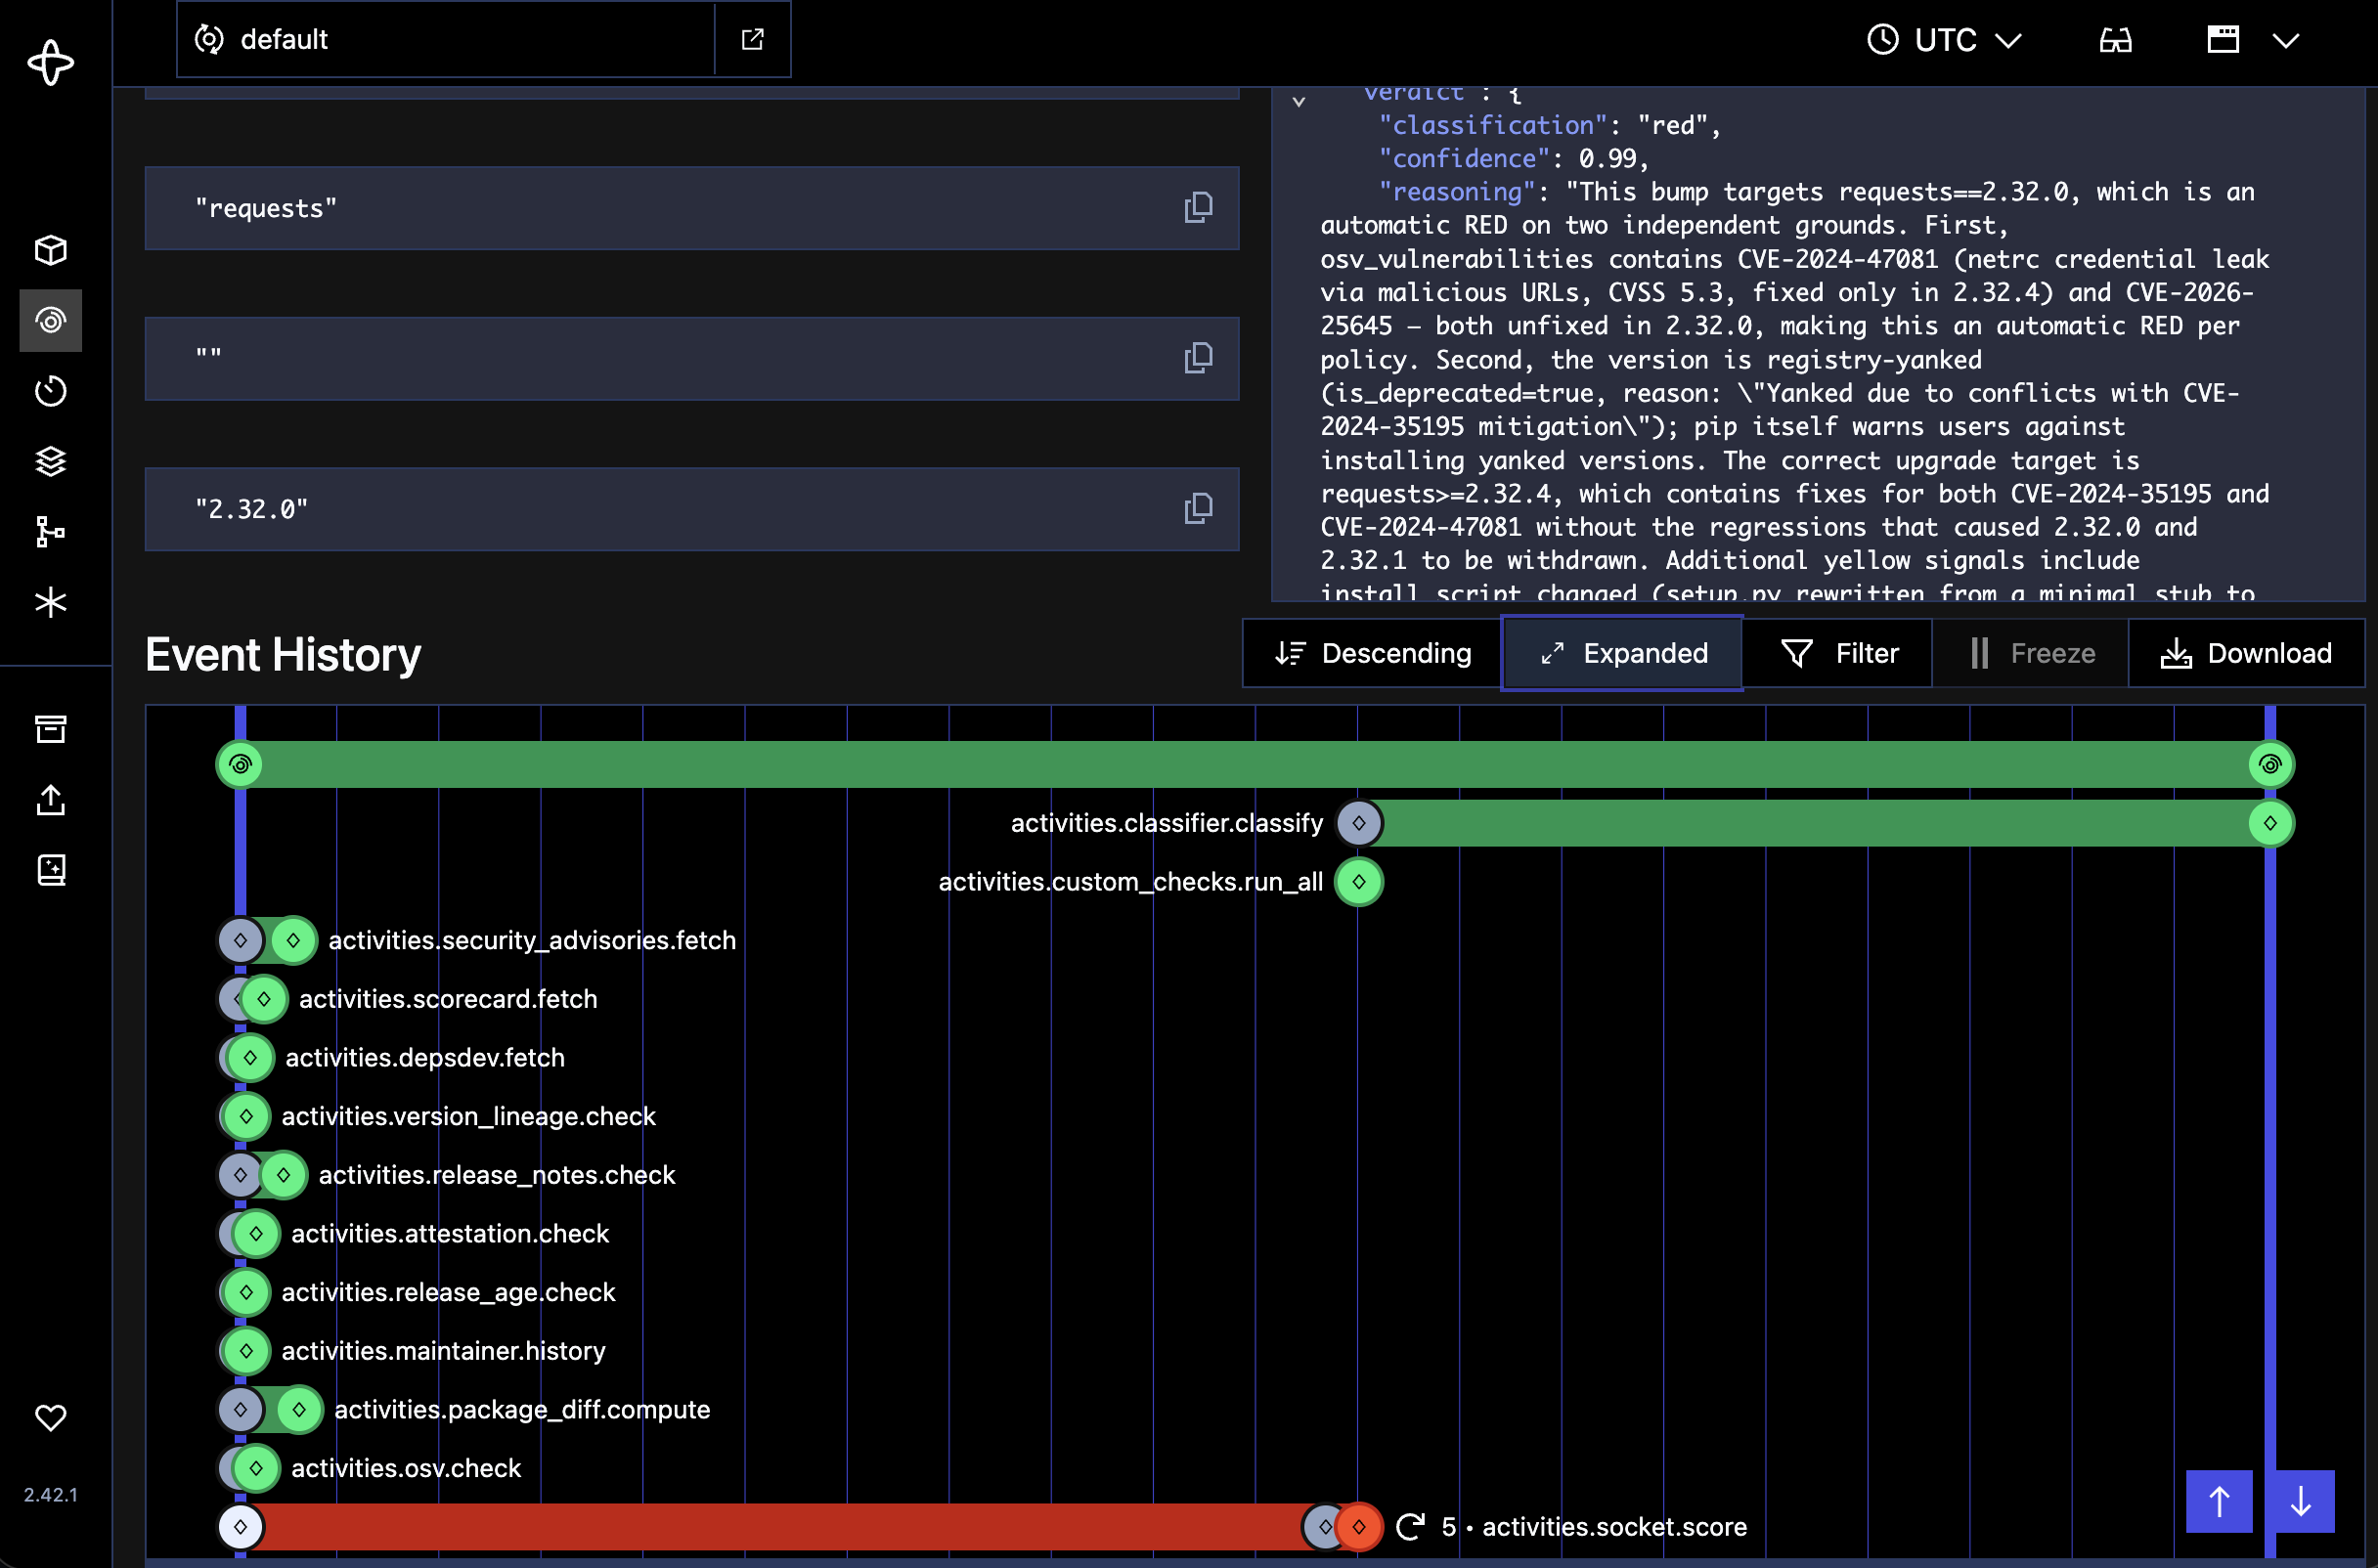Screen dimensions: 2378x1568
Task: Open activities.release_notes.check event
Action: pyautogui.click(x=497, y=1175)
